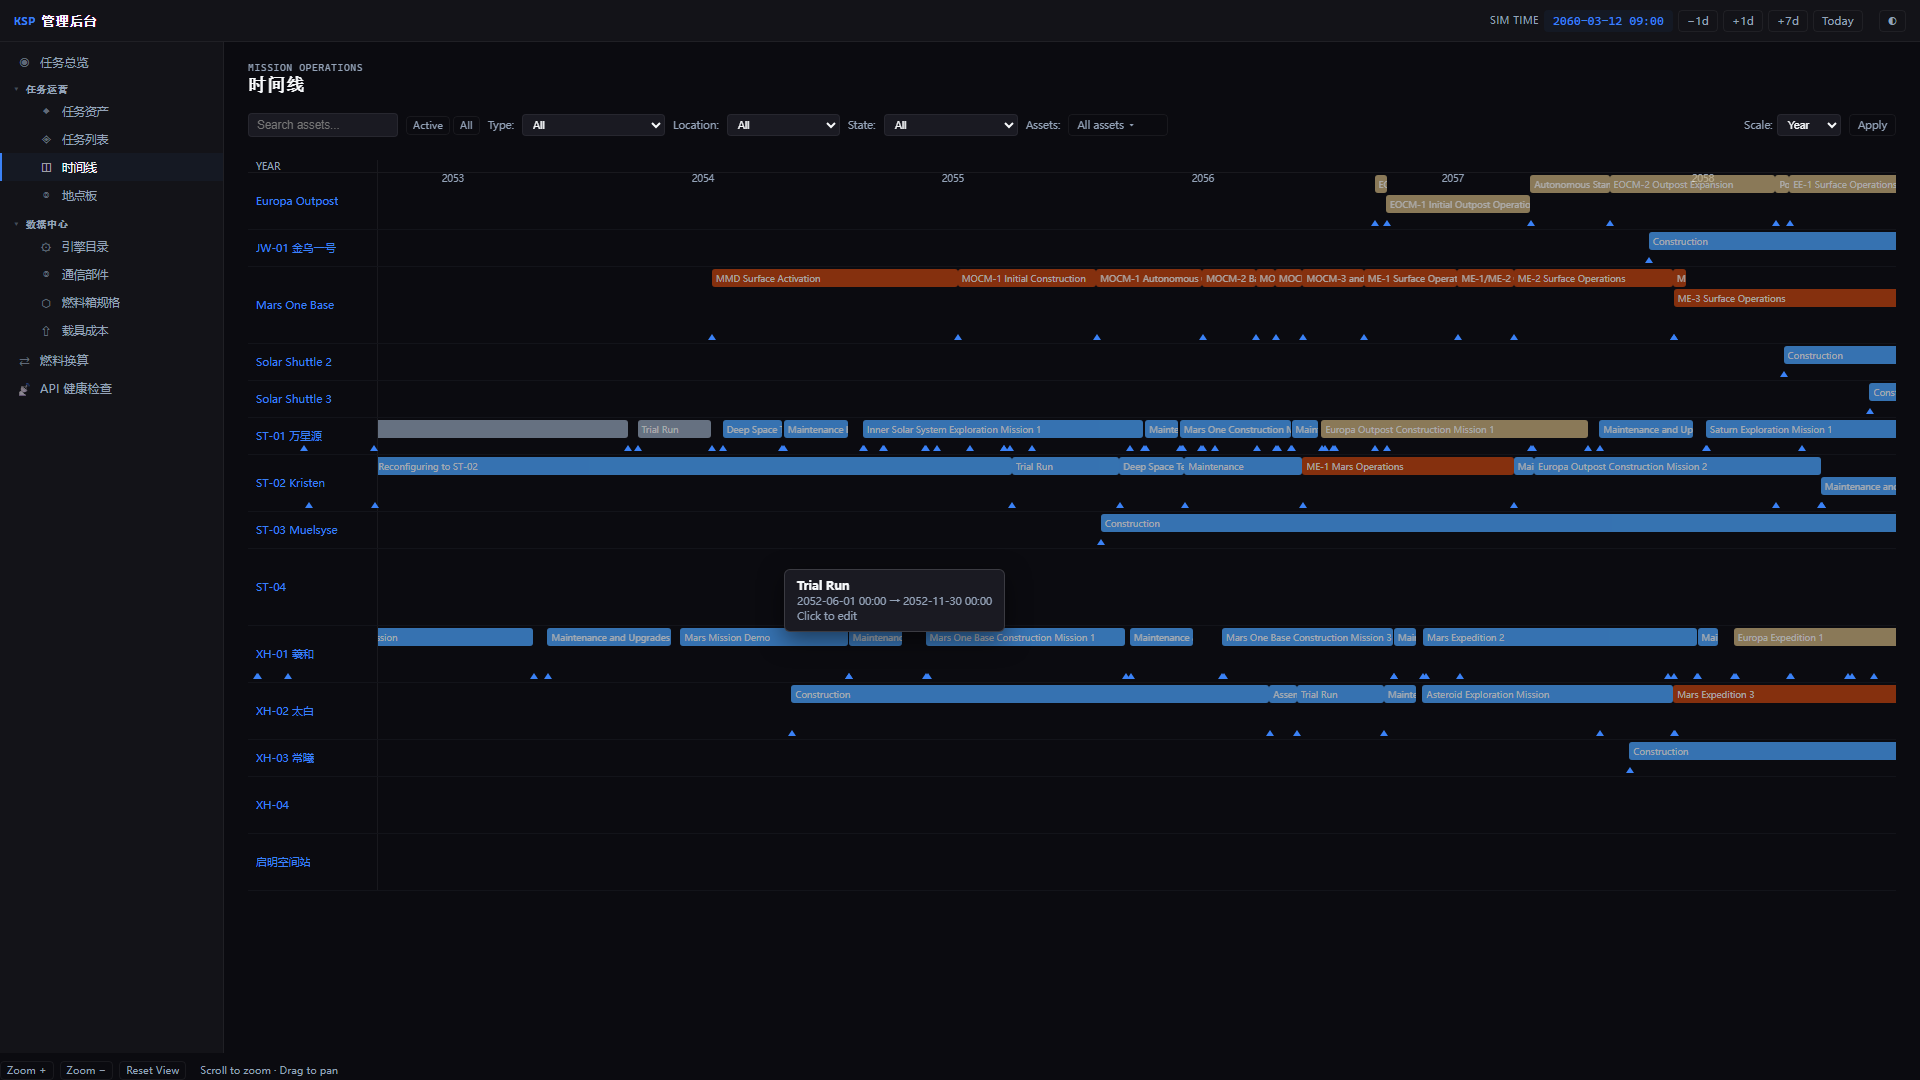1920x1080 pixels.
Task: Expand the Scale Year dropdown
Action: [1809, 125]
